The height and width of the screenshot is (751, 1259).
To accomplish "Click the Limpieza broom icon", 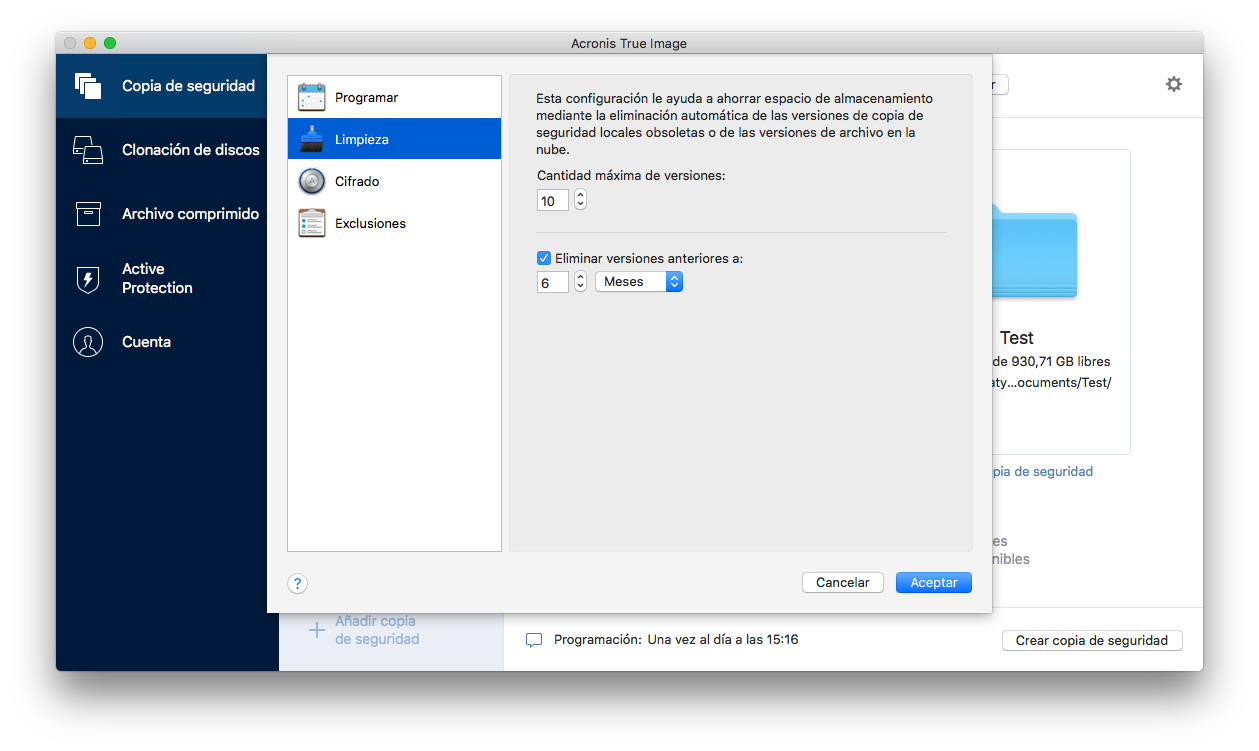I will [x=311, y=138].
